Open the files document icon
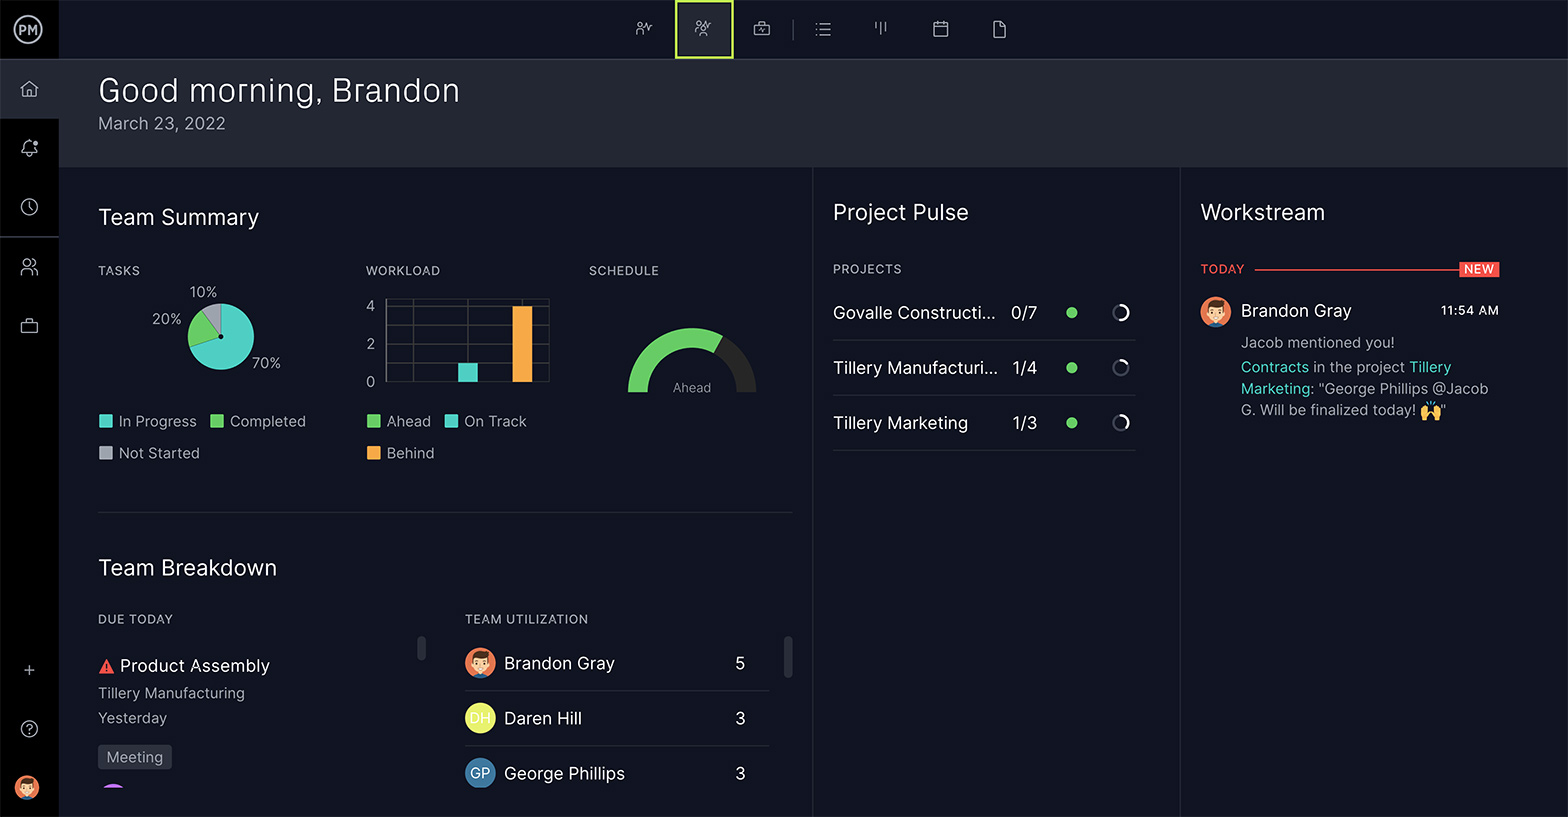 tap(999, 30)
